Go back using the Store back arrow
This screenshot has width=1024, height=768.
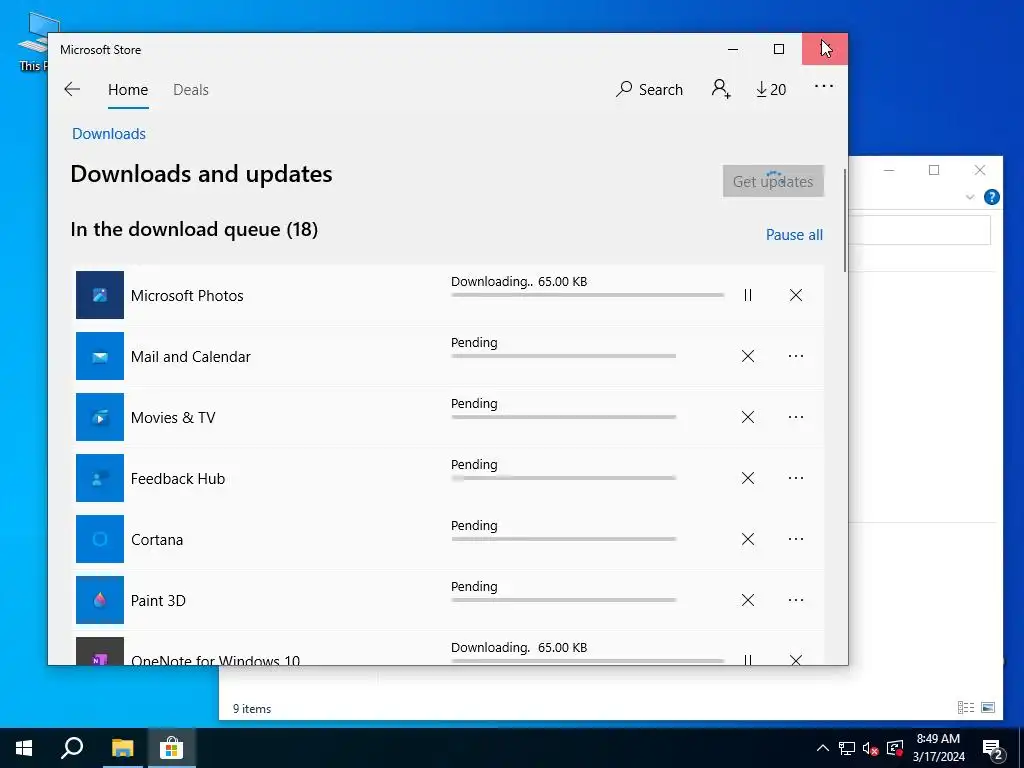(x=72, y=89)
